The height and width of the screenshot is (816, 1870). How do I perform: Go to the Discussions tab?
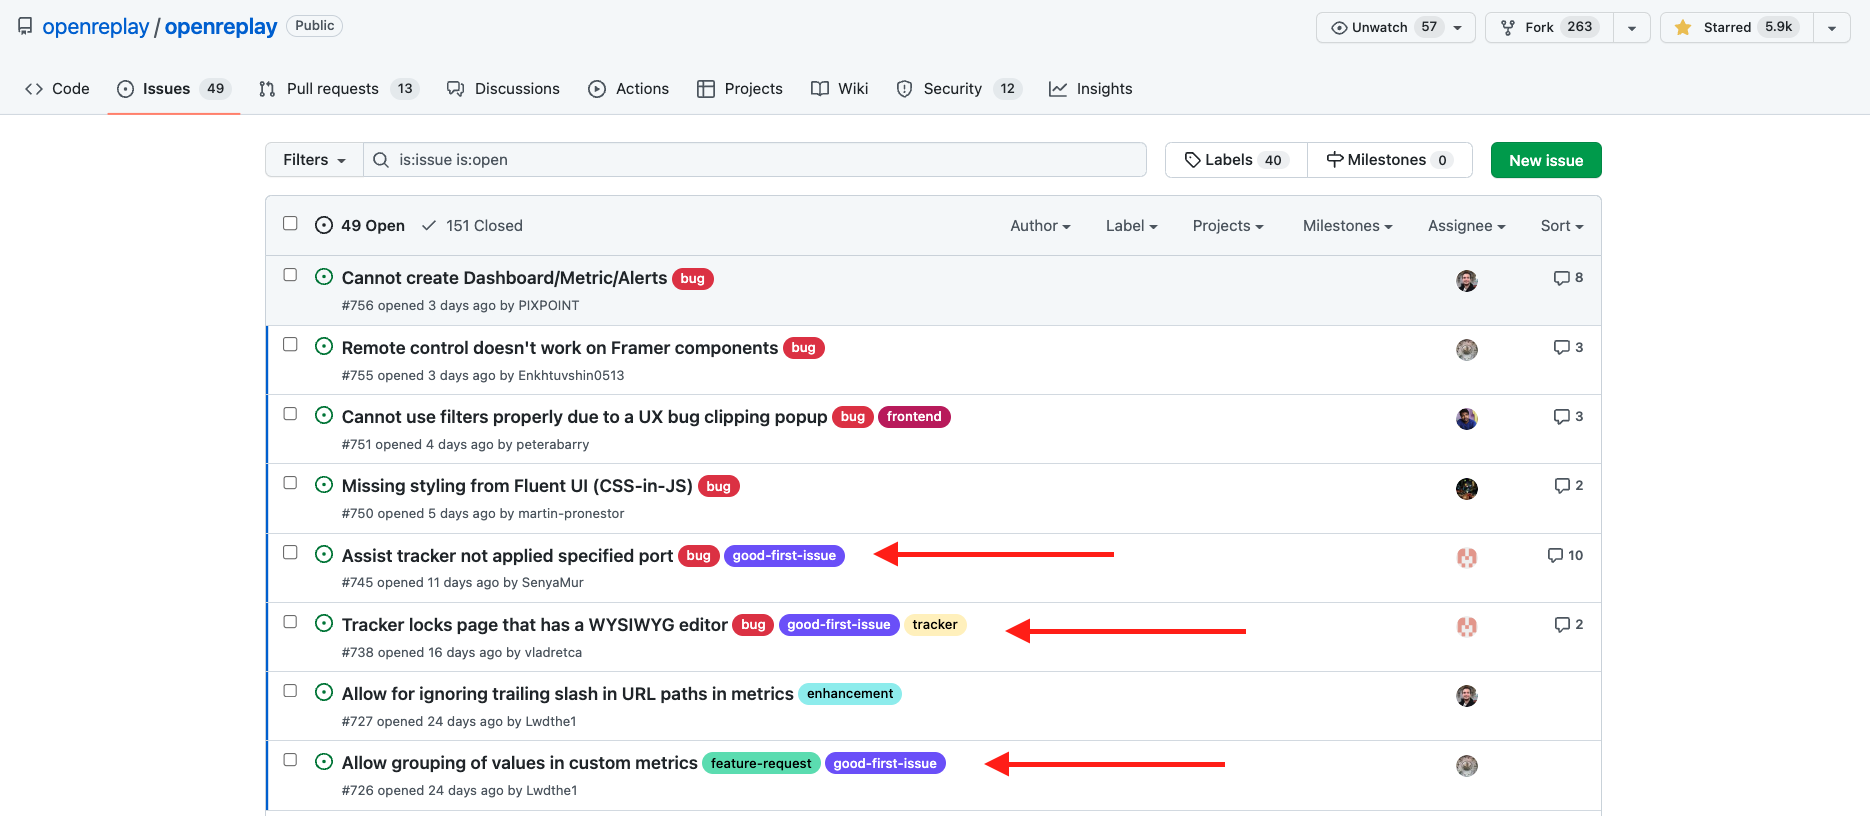[x=503, y=89]
